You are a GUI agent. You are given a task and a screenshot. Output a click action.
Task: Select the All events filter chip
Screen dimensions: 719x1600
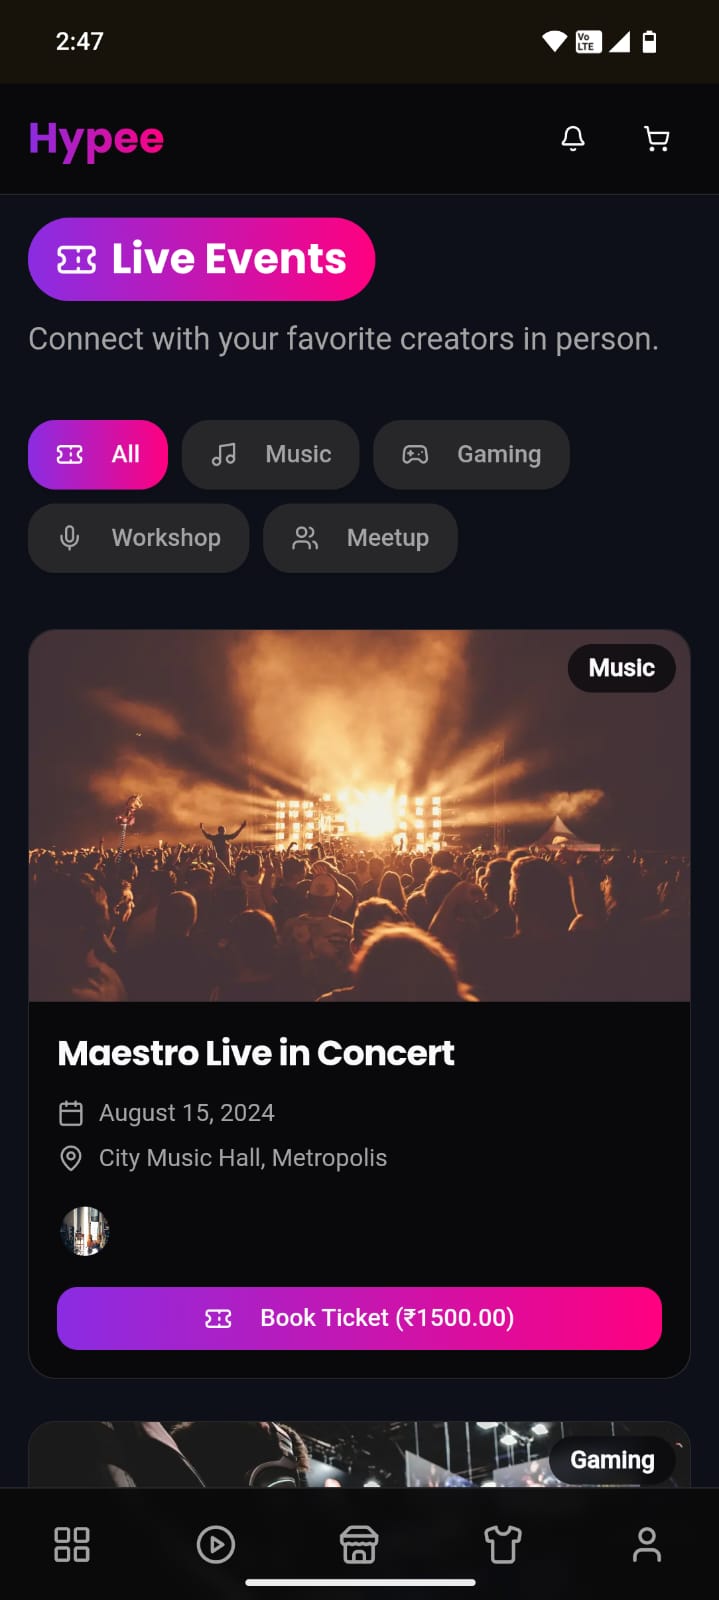[x=97, y=454]
